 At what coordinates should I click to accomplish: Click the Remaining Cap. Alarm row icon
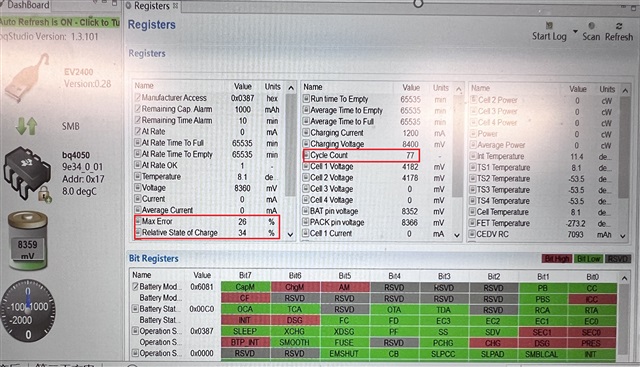[x=138, y=109]
